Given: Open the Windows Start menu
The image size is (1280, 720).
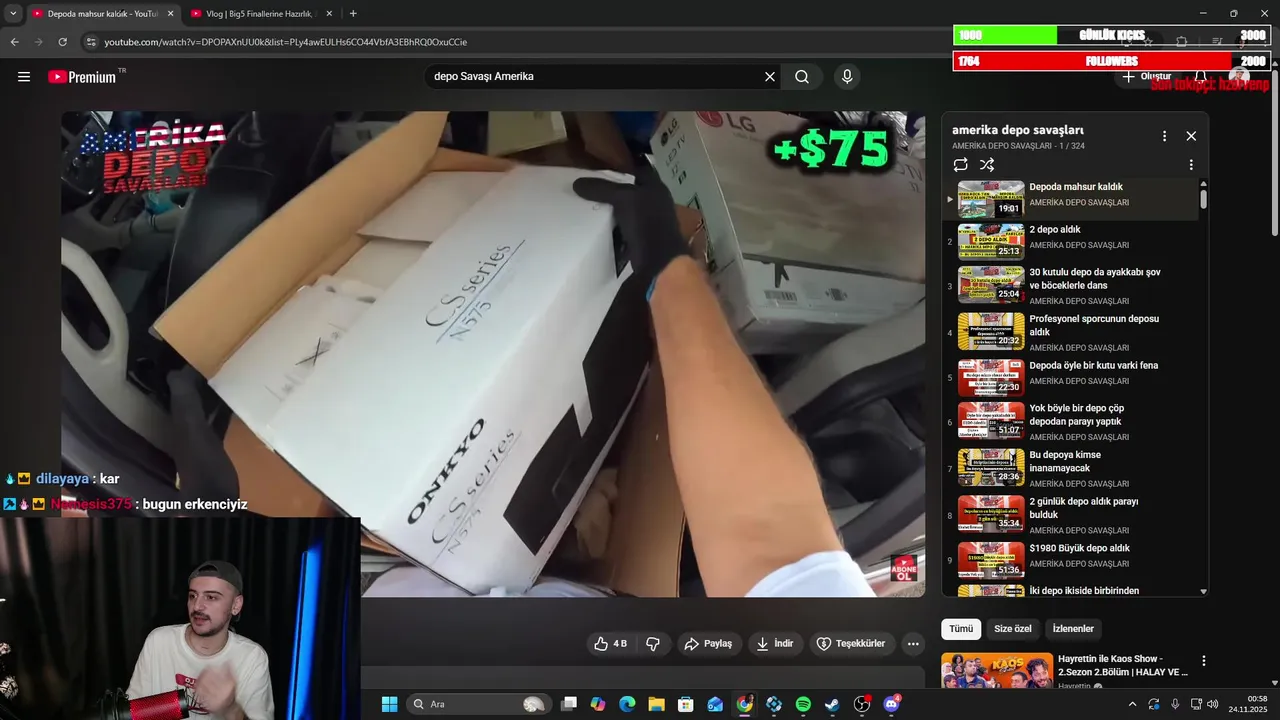Looking at the screenshot, I should click(x=389, y=704).
